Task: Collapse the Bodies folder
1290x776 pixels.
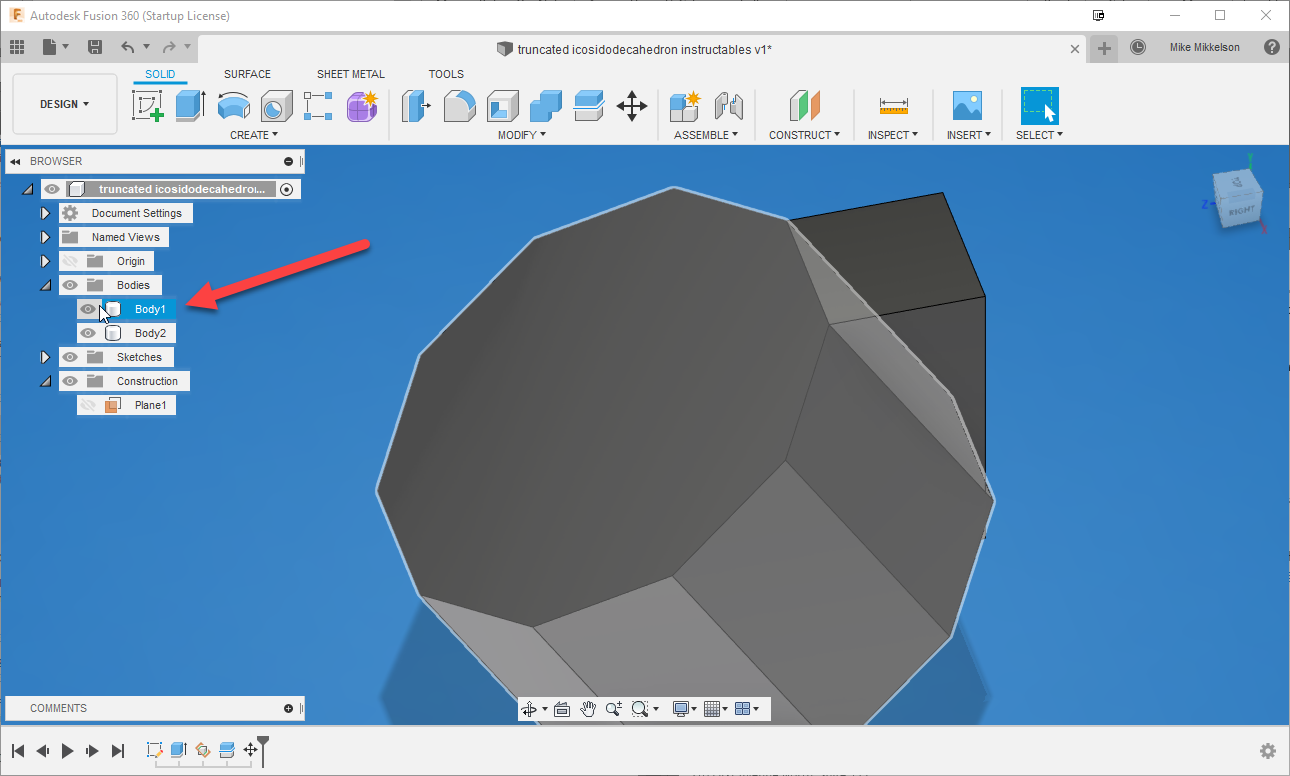Action: tap(45, 284)
